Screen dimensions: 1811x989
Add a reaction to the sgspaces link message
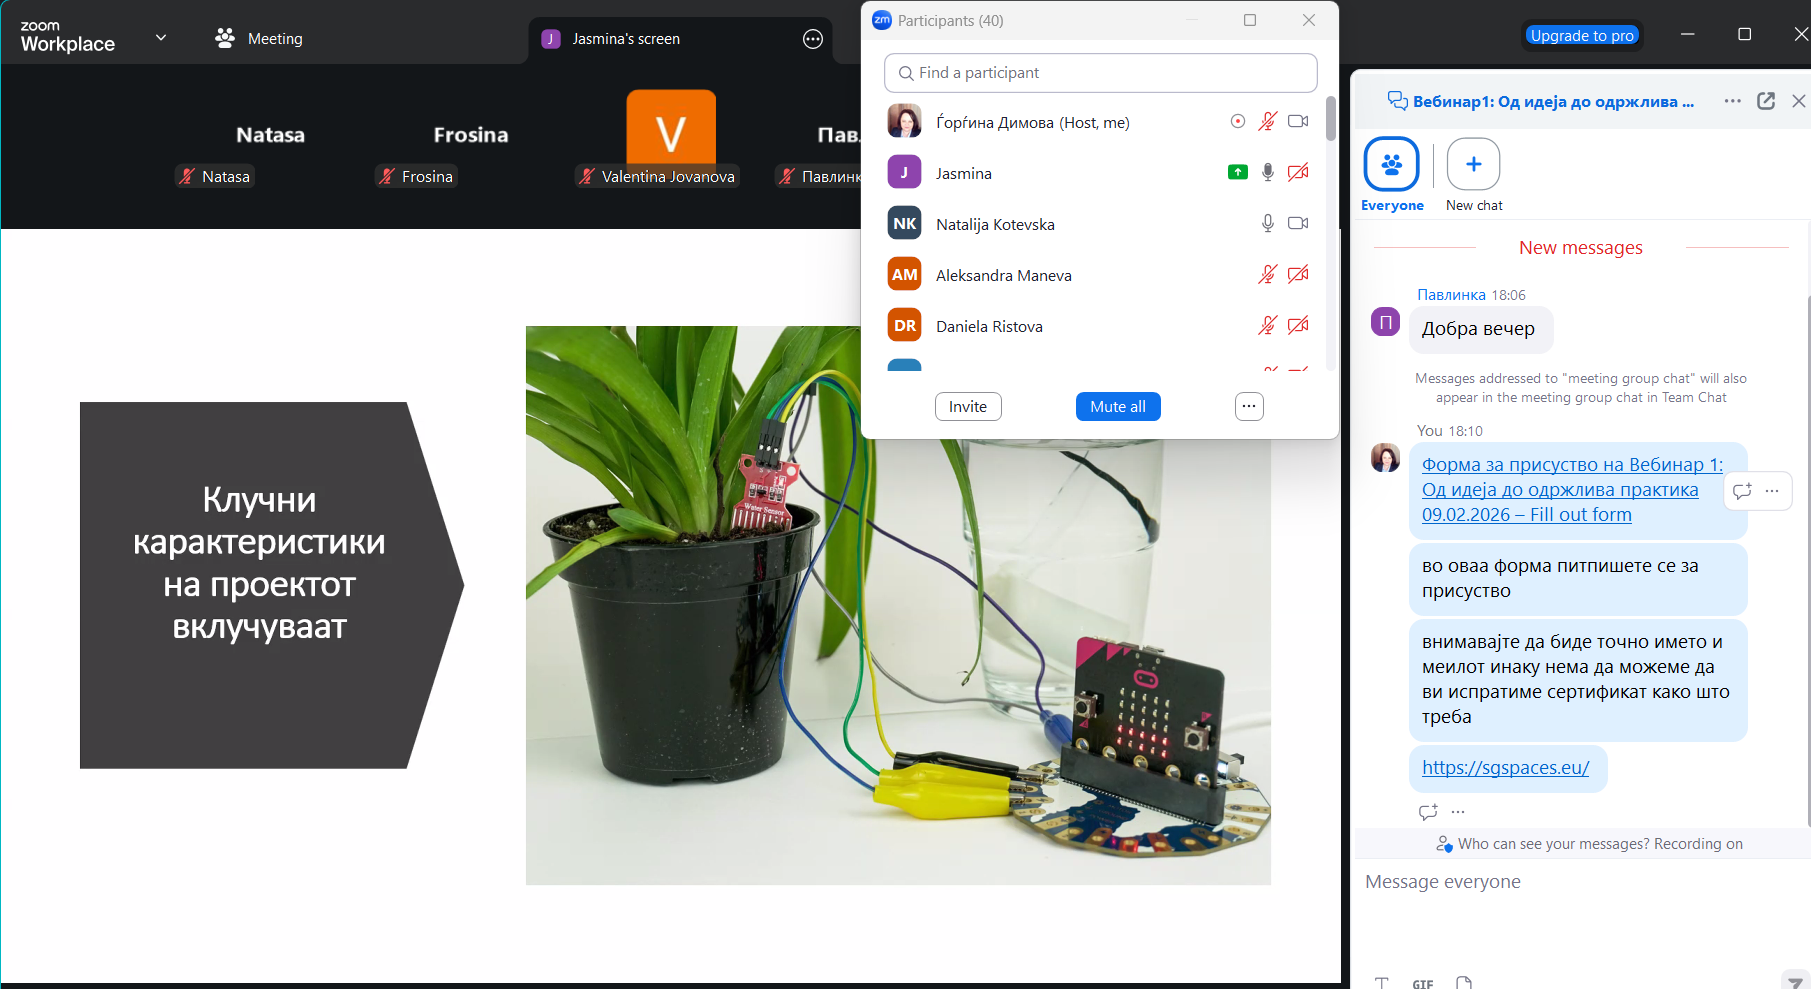[x=1428, y=812]
